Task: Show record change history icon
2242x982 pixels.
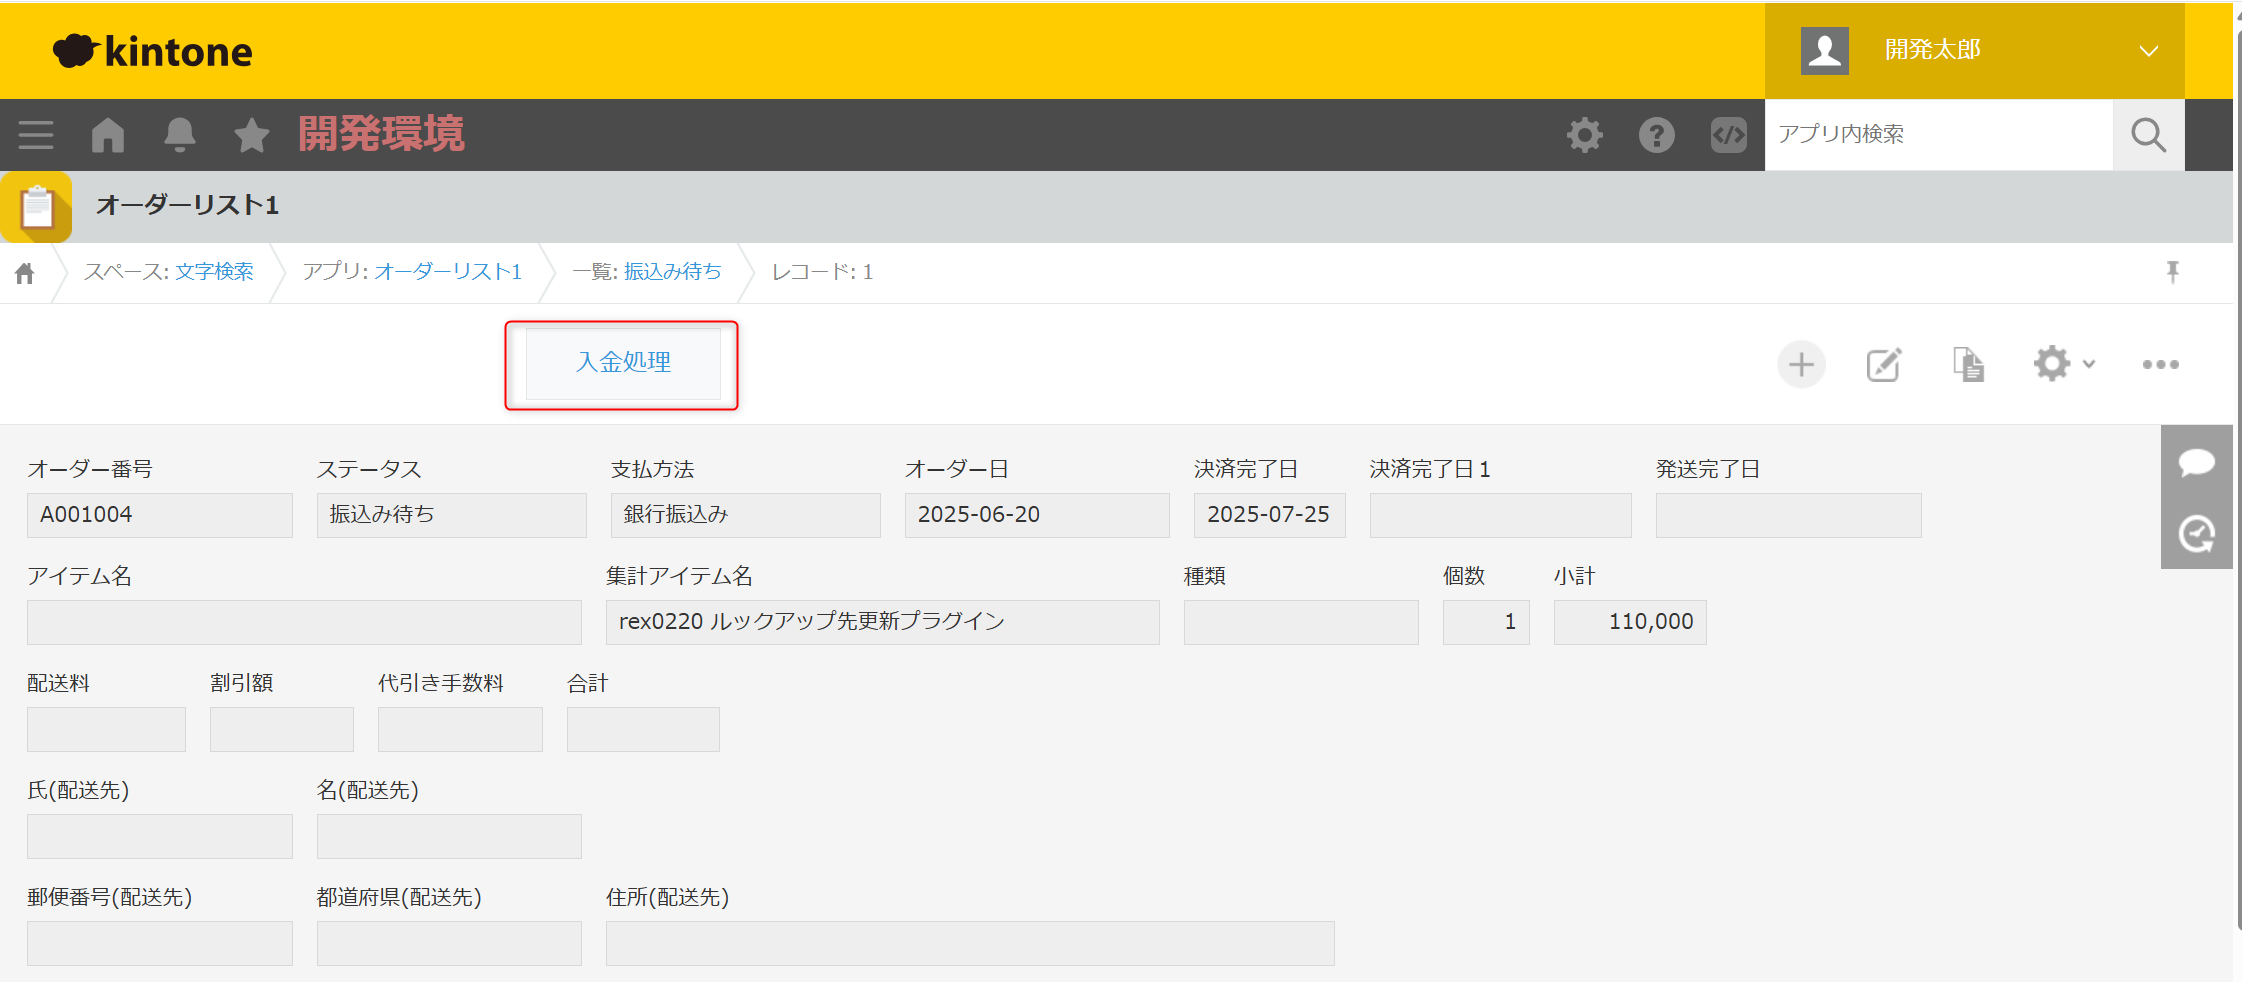Action: click(2196, 534)
